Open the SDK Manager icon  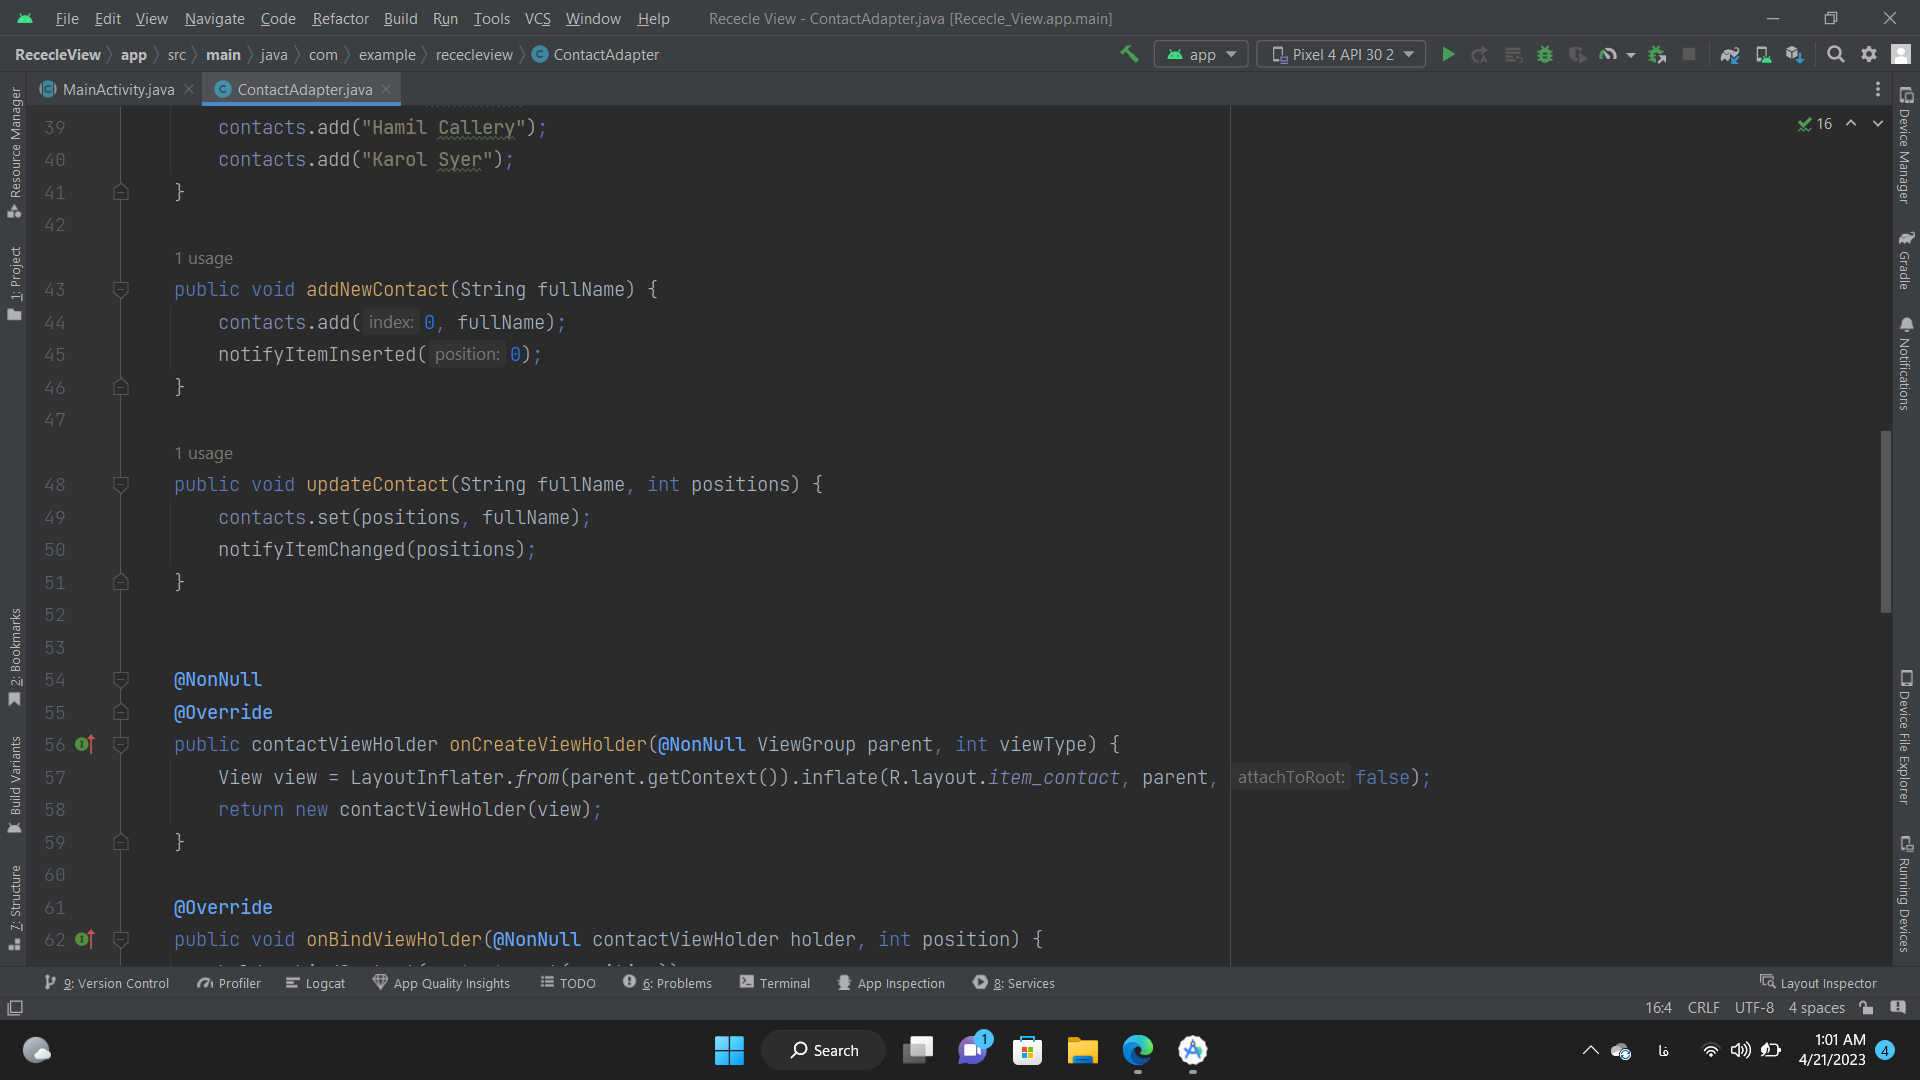point(1795,54)
